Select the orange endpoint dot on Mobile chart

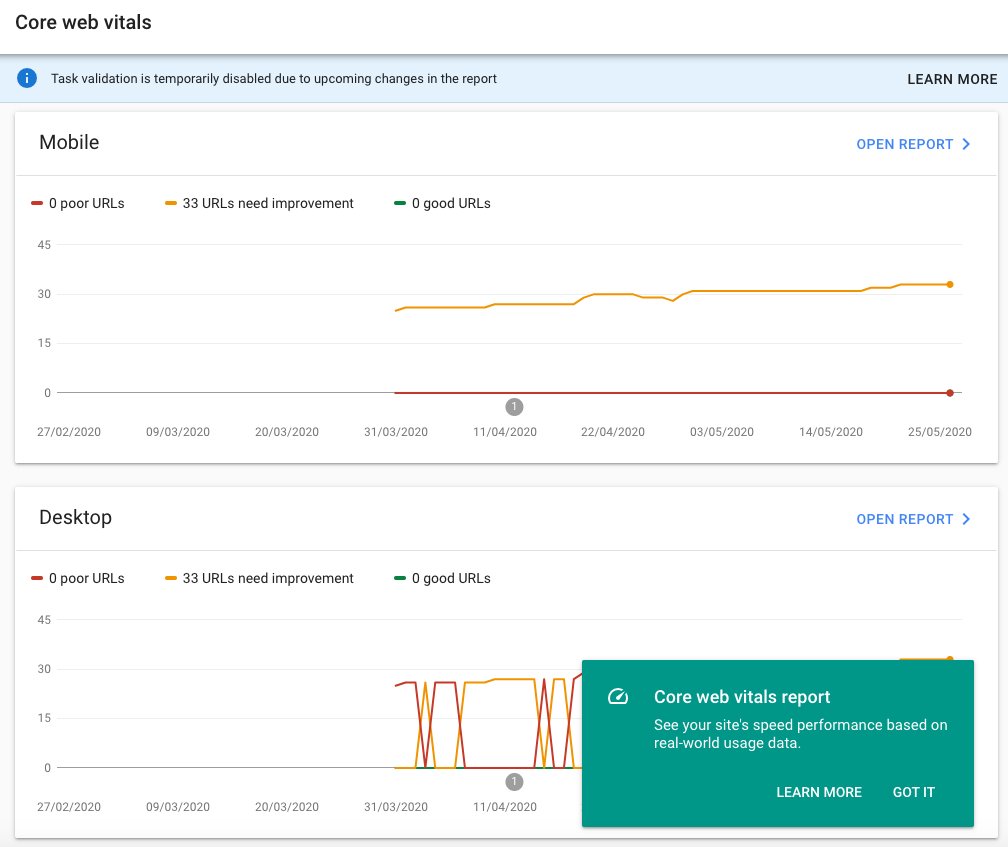pyautogui.click(x=949, y=285)
